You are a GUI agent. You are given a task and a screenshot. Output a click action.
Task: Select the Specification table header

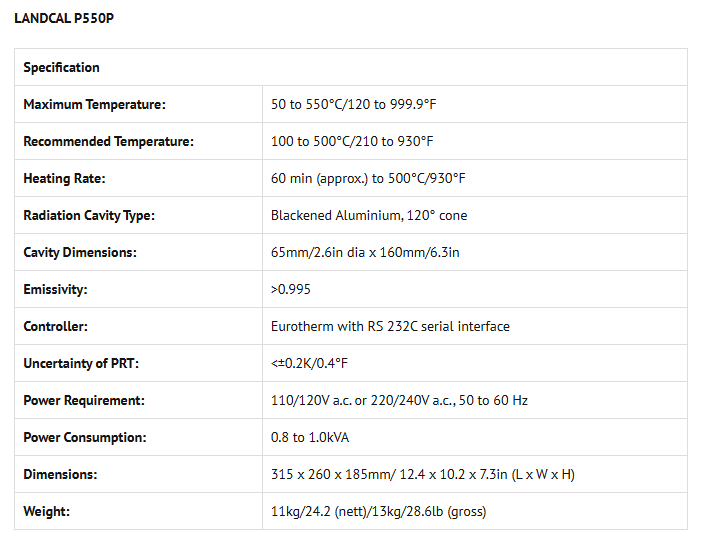(62, 68)
